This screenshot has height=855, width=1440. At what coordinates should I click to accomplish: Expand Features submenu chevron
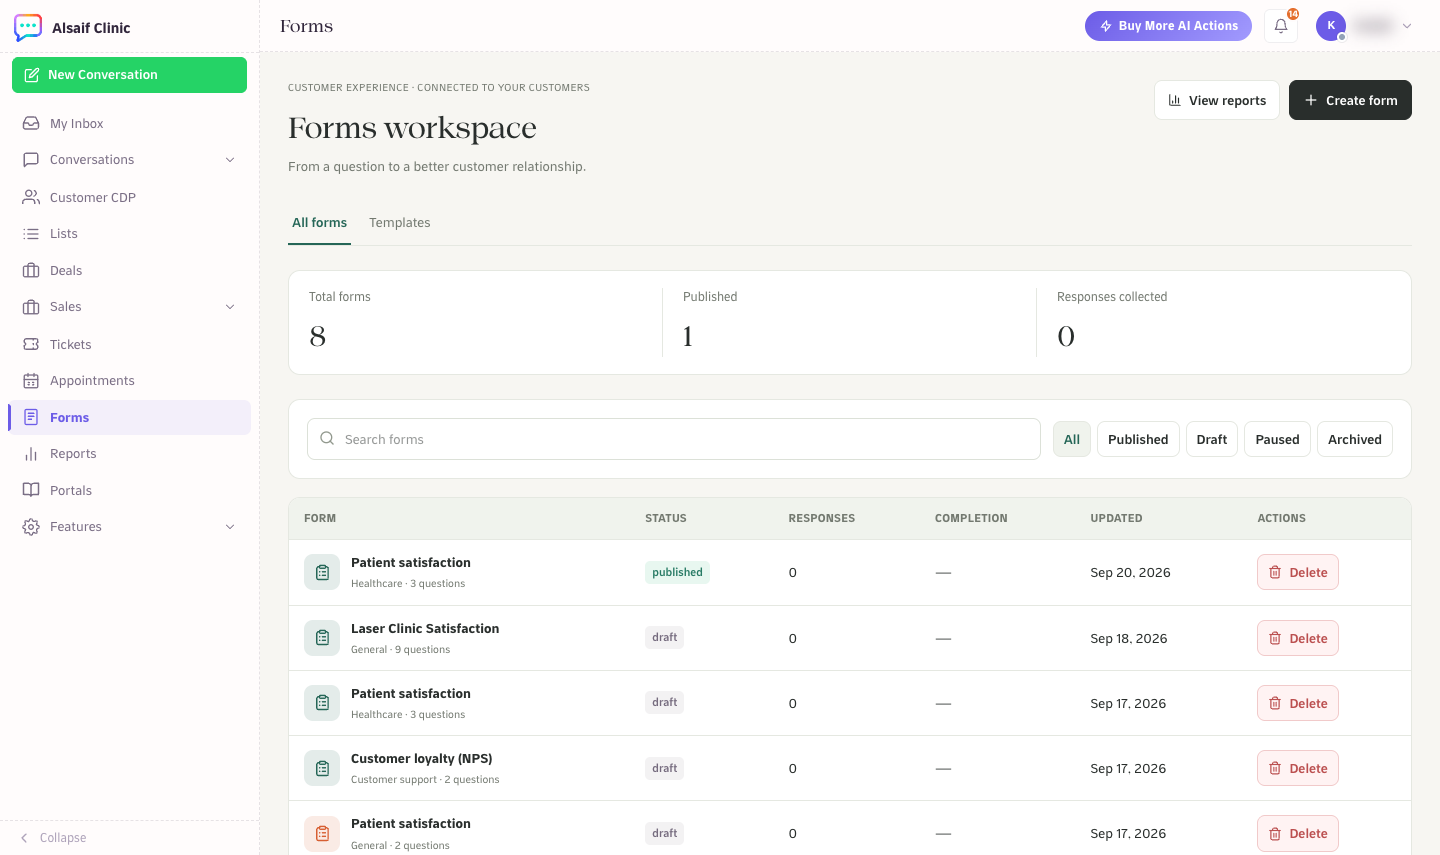pyautogui.click(x=230, y=527)
